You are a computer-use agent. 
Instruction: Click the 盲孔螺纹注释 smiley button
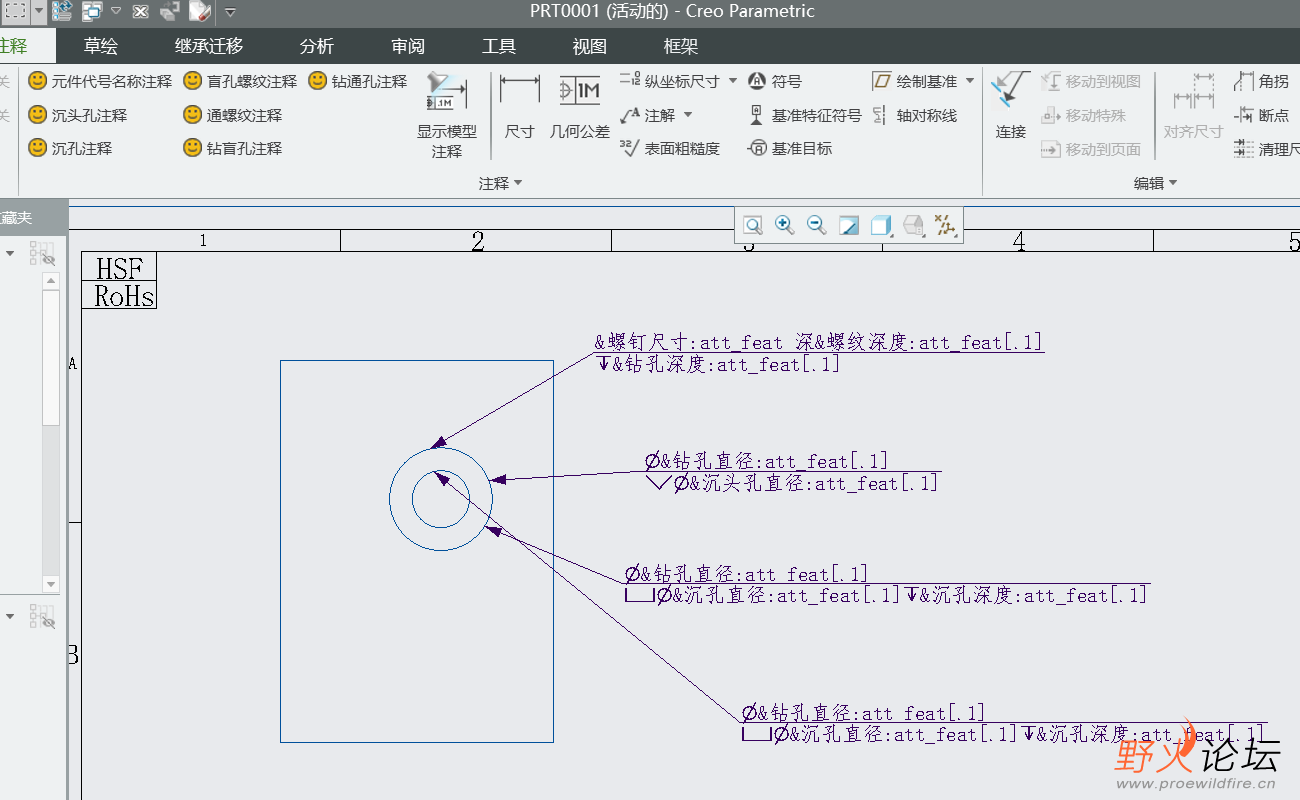[x=240, y=81]
